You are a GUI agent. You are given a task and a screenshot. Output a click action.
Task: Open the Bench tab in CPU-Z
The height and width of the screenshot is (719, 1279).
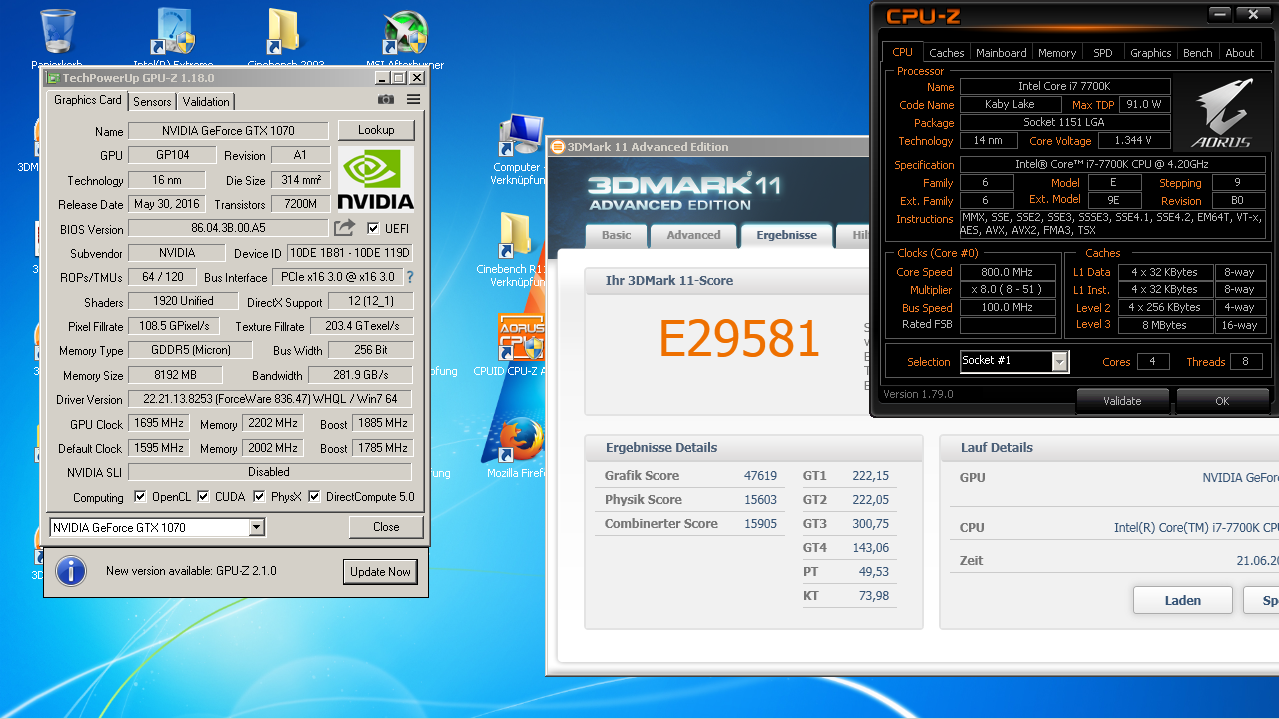pyautogui.click(x=1197, y=53)
